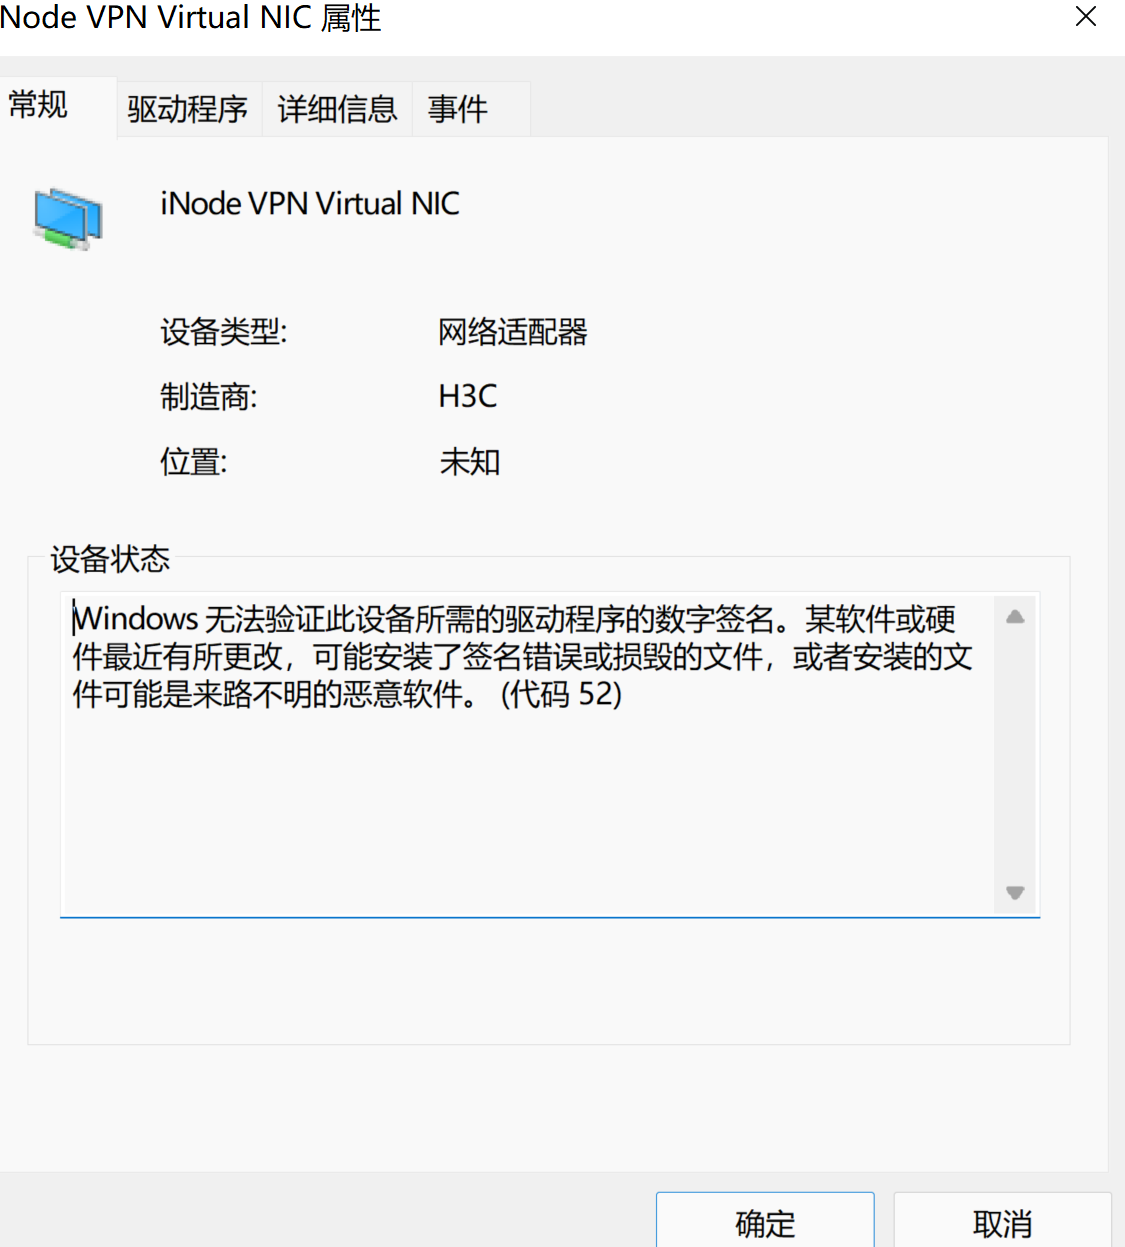Click the 设备类型 label

224,332
